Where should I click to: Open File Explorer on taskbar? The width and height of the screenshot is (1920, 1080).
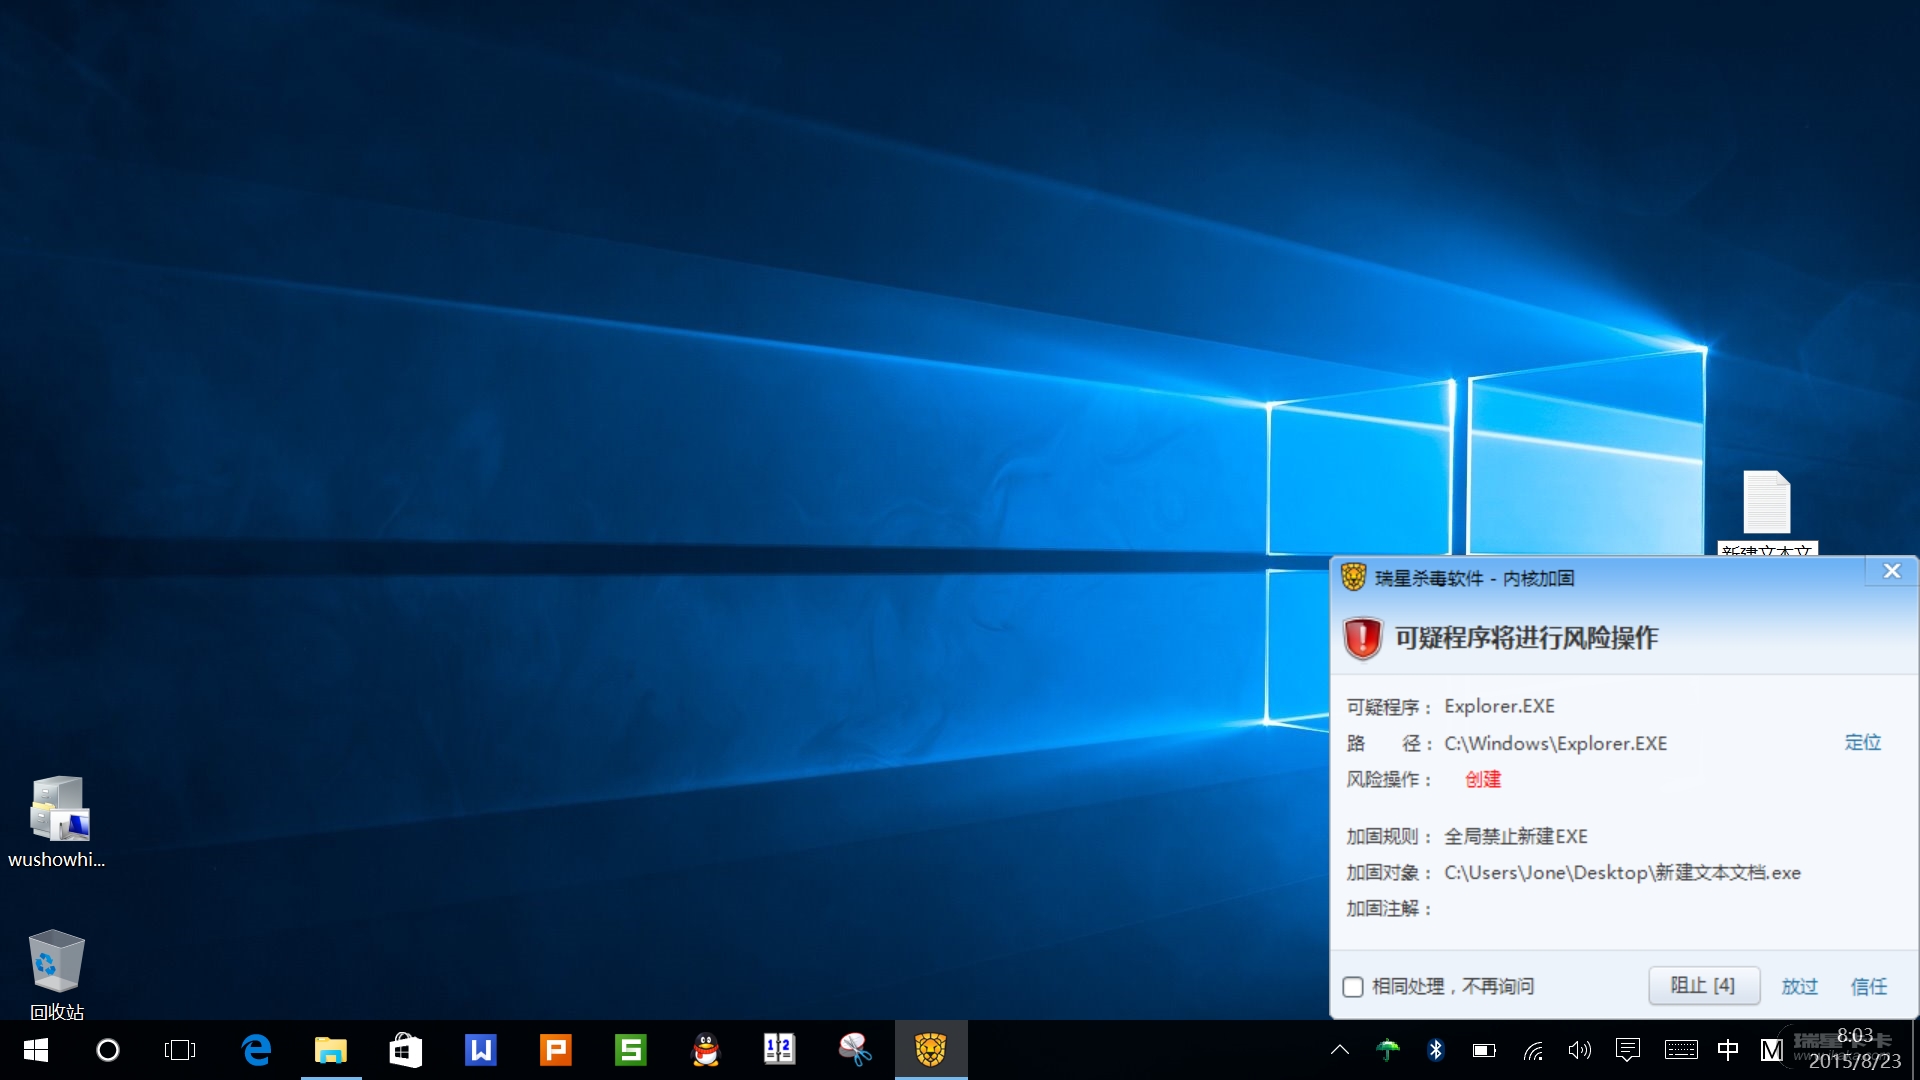point(331,1050)
